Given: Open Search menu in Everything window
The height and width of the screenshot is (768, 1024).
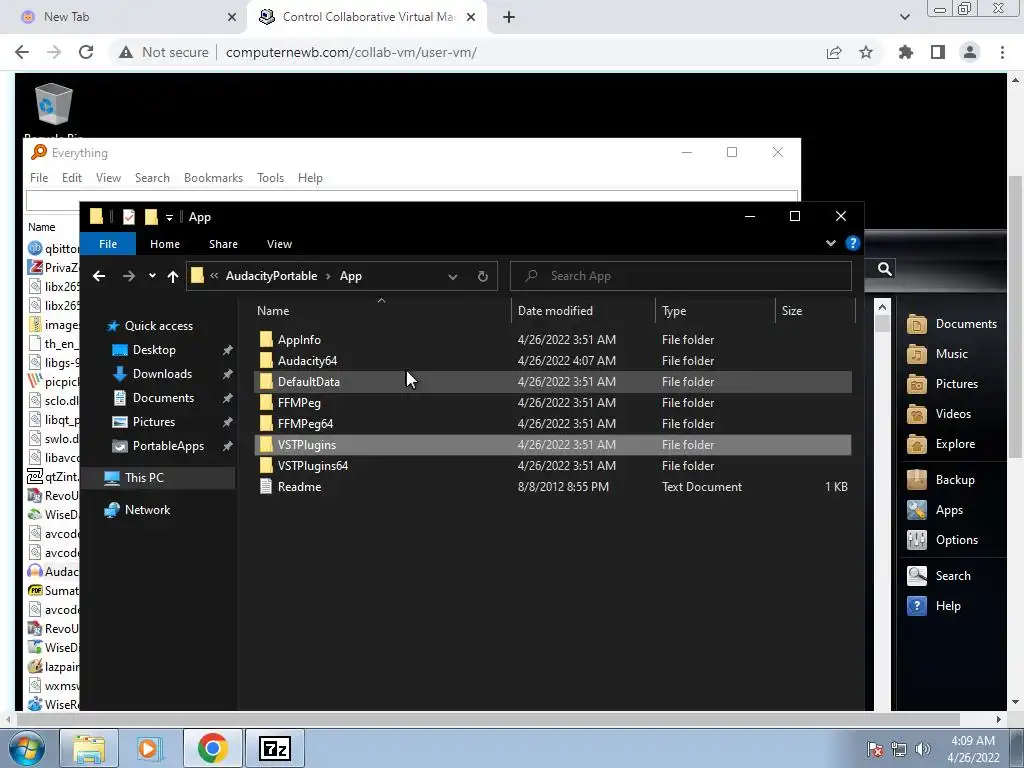Looking at the screenshot, I should click(152, 178).
